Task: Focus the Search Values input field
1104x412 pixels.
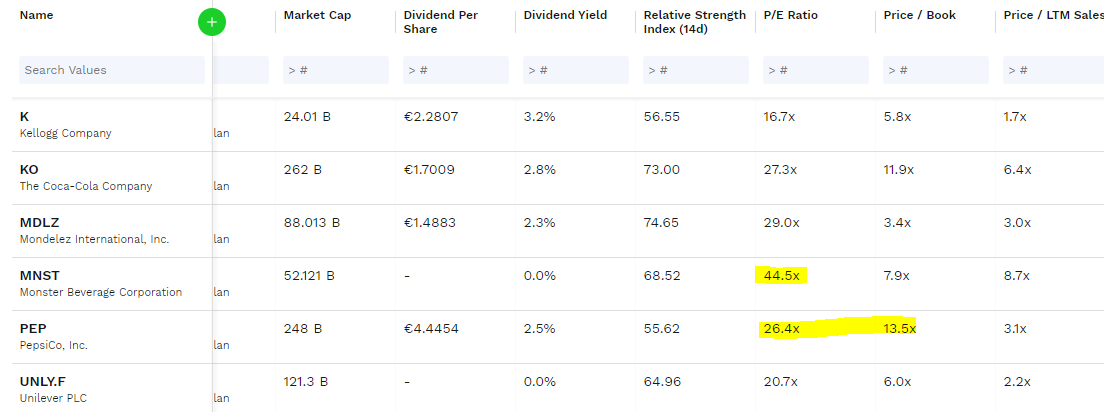Action: [x=111, y=70]
